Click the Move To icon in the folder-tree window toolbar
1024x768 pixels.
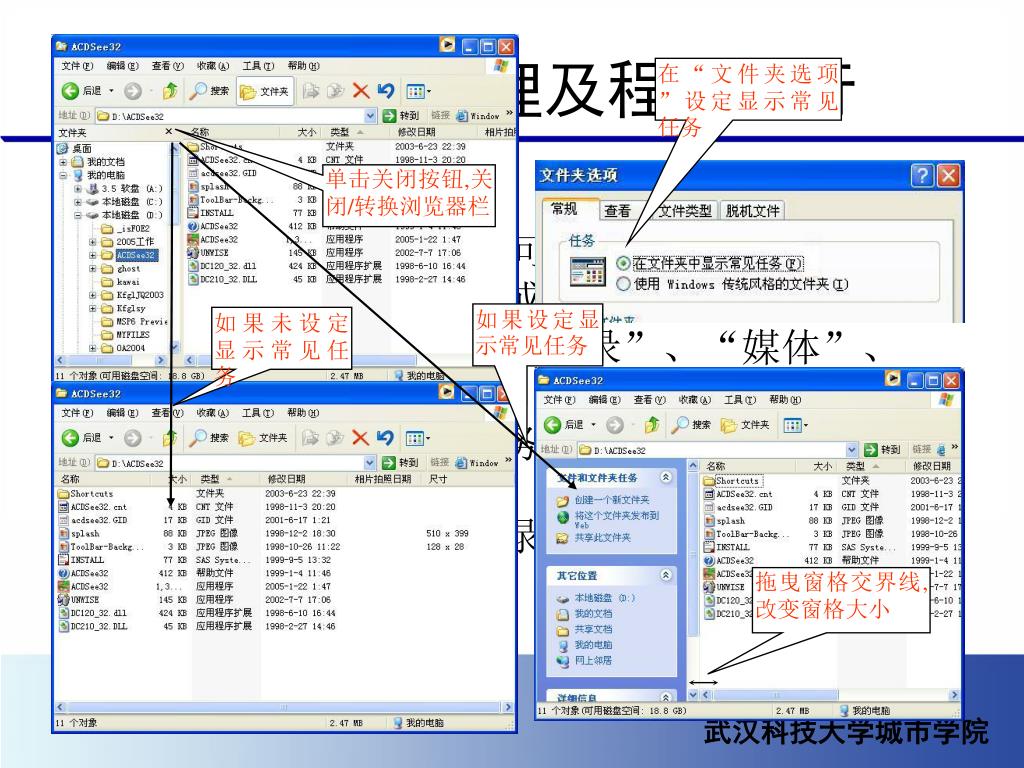pos(311,91)
